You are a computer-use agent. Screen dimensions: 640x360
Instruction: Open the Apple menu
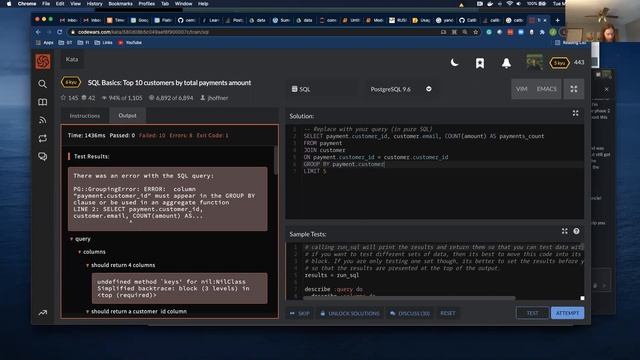[x=9, y=4]
